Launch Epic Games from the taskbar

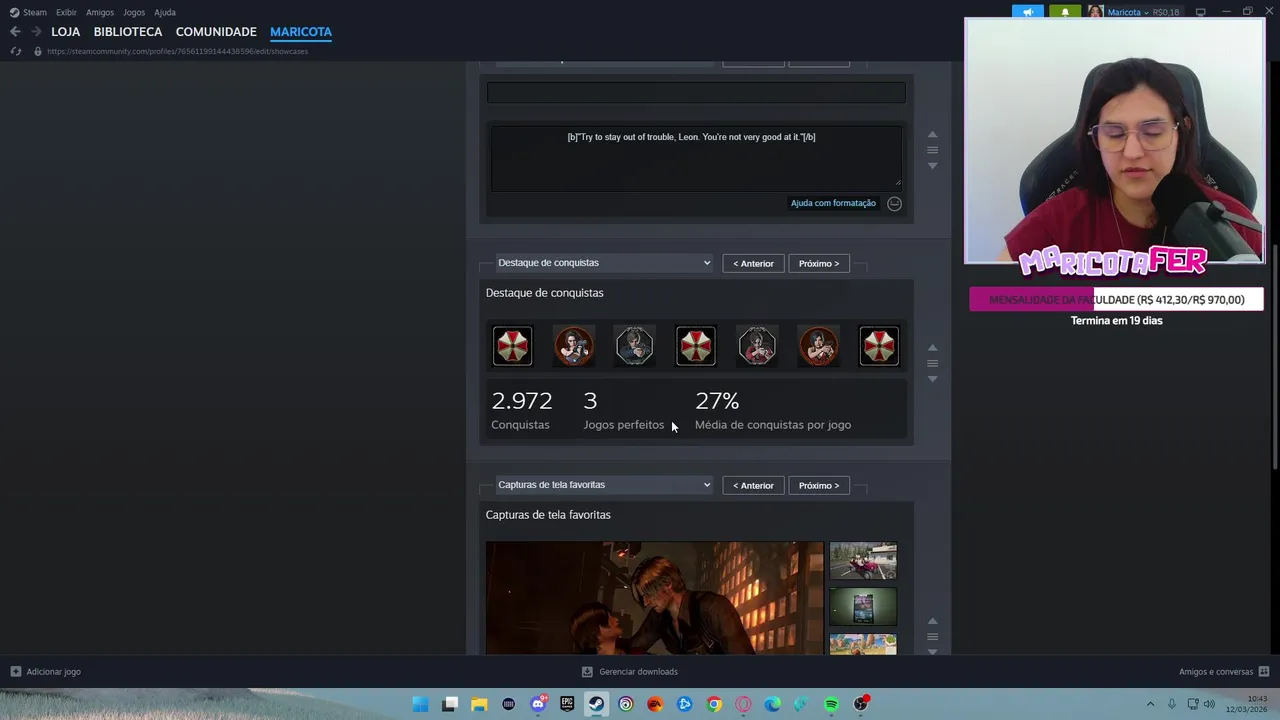tap(567, 704)
